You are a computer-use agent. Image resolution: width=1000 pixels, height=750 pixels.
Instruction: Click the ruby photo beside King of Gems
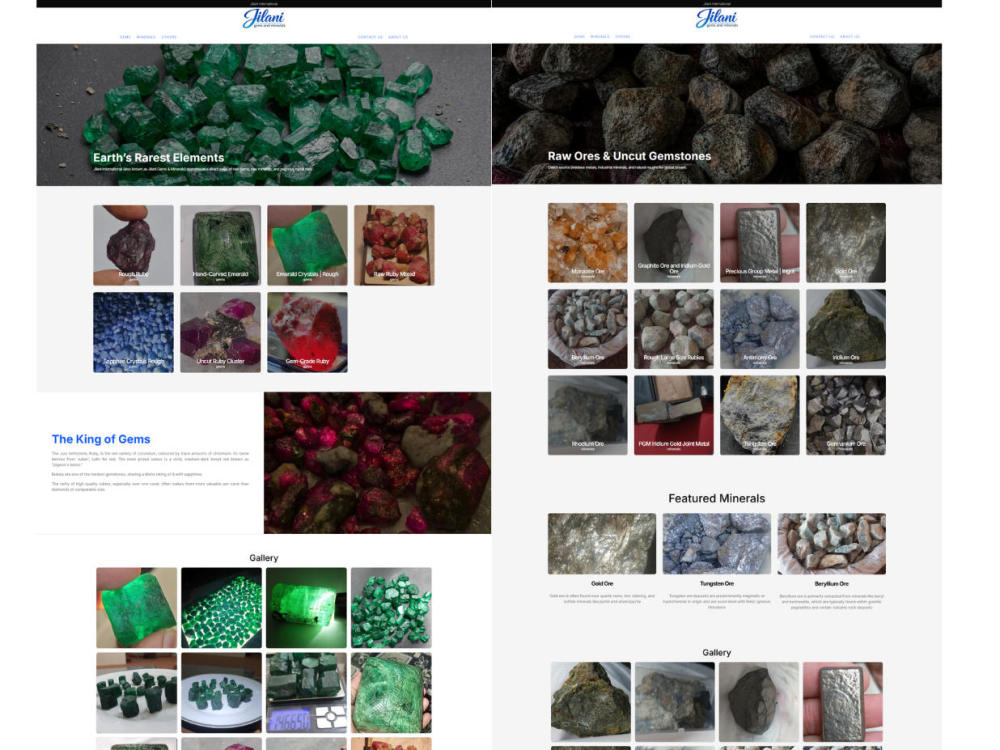(378, 462)
